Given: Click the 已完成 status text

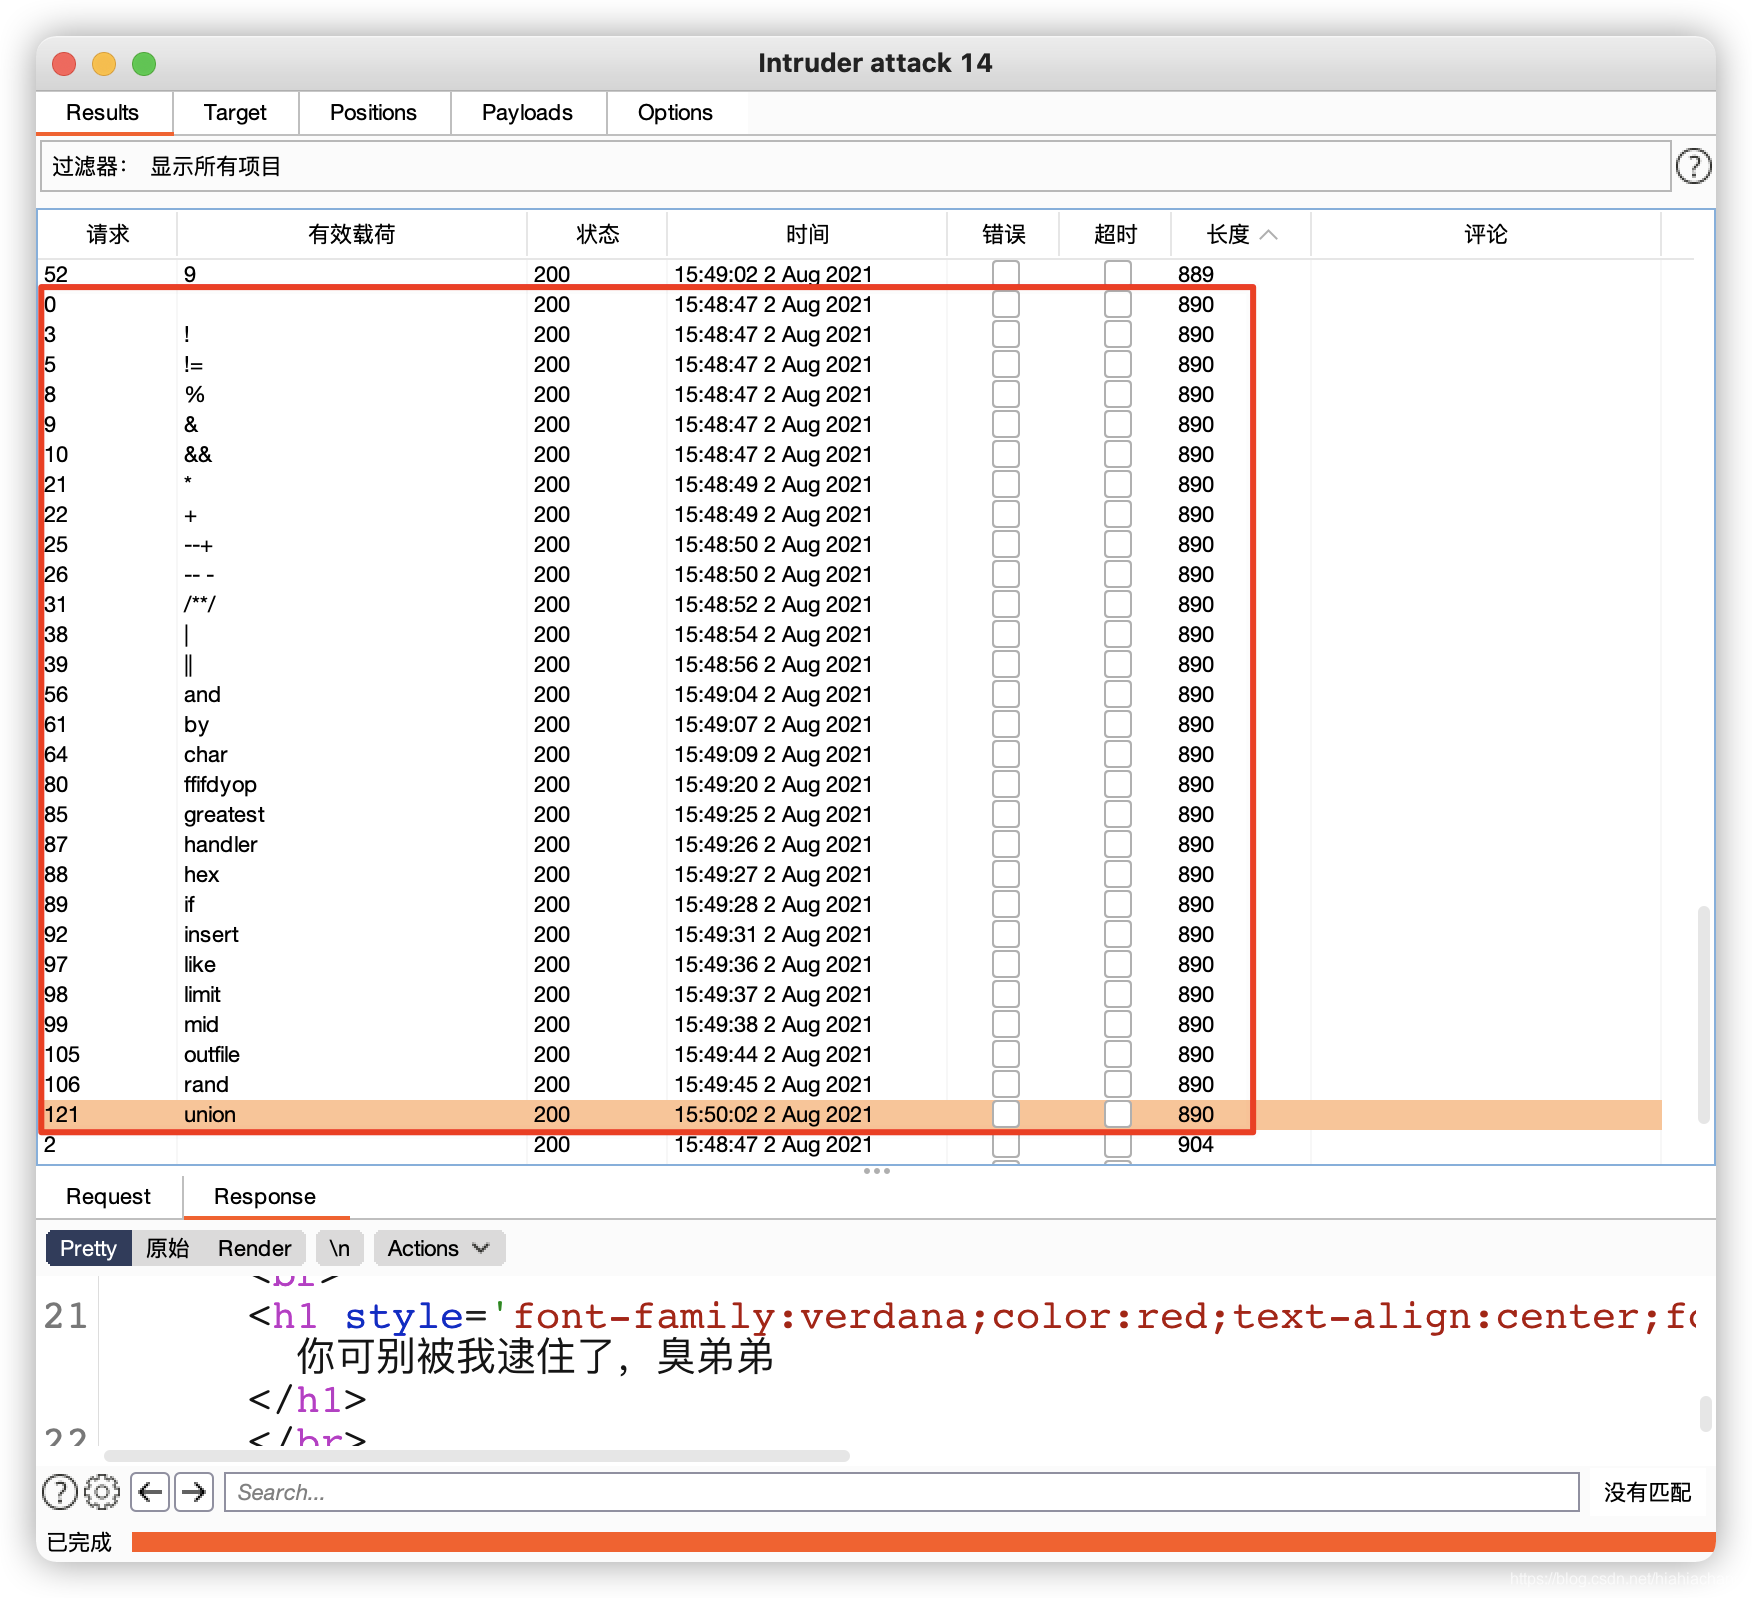Looking at the screenshot, I should tap(79, 1542).
